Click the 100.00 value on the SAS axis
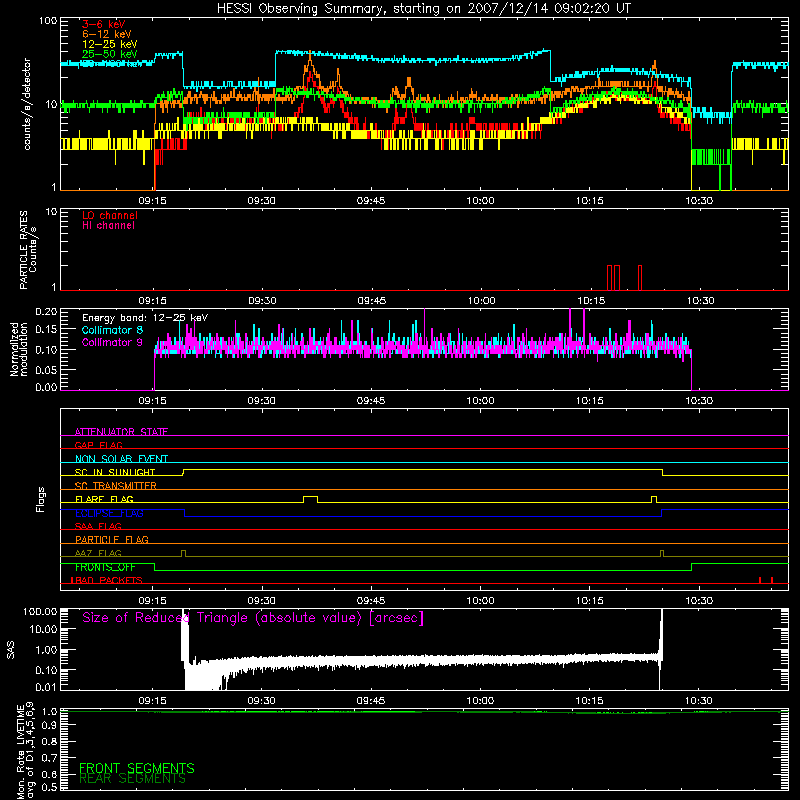800x800 pixels. (x=40, y=611)
